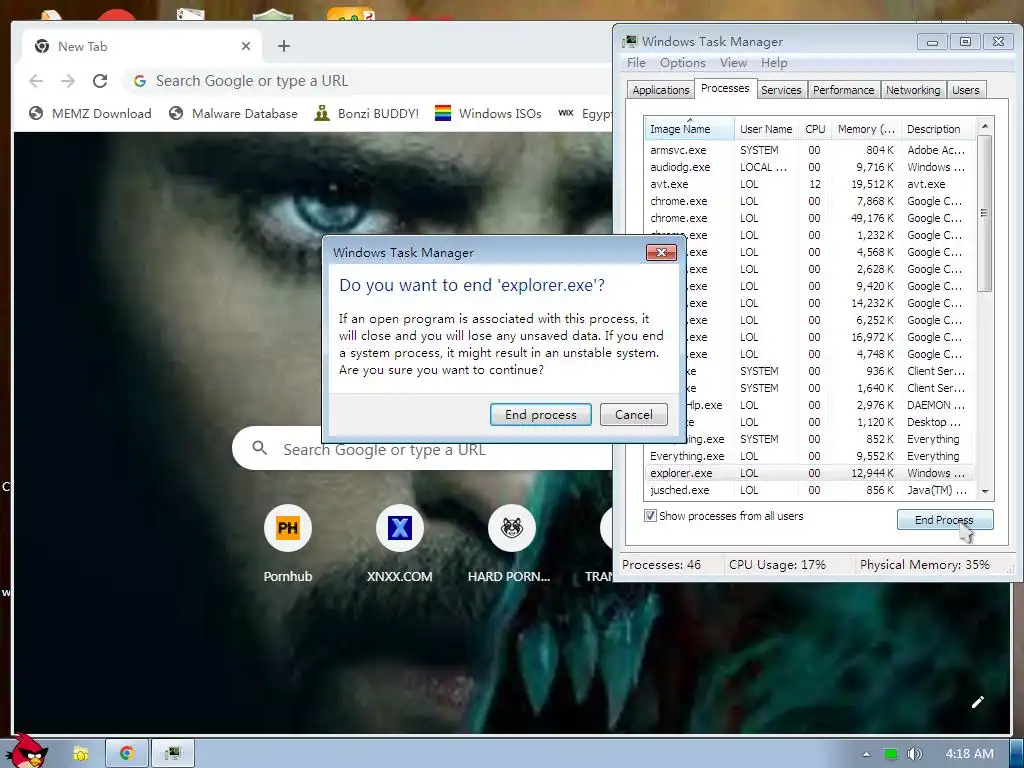Open Malware Database bookmark
1024x768 pixels.
pyautogui.click(x=232, y=114)
